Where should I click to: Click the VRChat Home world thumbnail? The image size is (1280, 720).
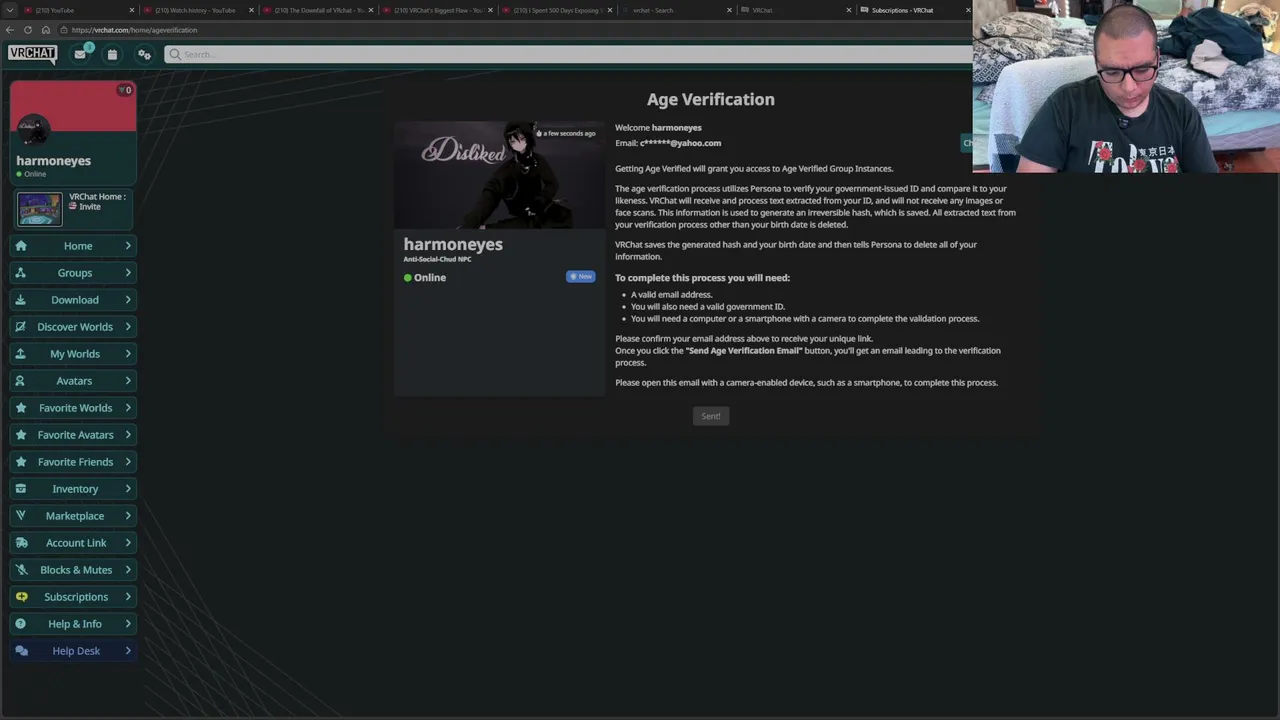(x=39, y=209)
